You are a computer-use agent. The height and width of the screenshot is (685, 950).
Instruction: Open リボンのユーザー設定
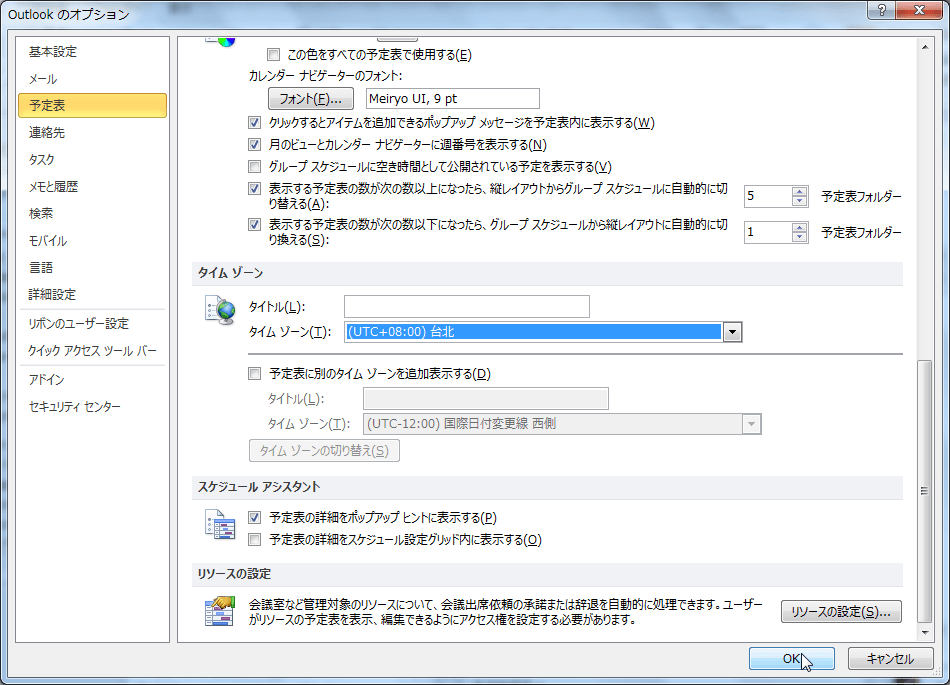(92, 323)
